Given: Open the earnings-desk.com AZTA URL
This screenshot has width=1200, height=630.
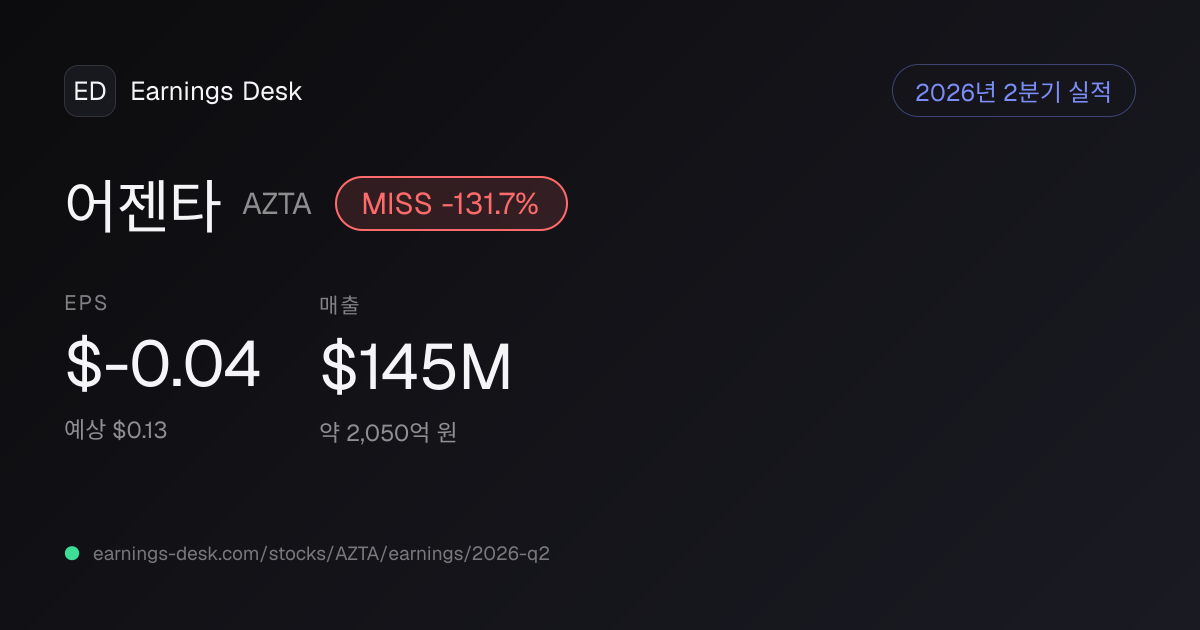Looking at the screenshot, I should tap(321, 553).
